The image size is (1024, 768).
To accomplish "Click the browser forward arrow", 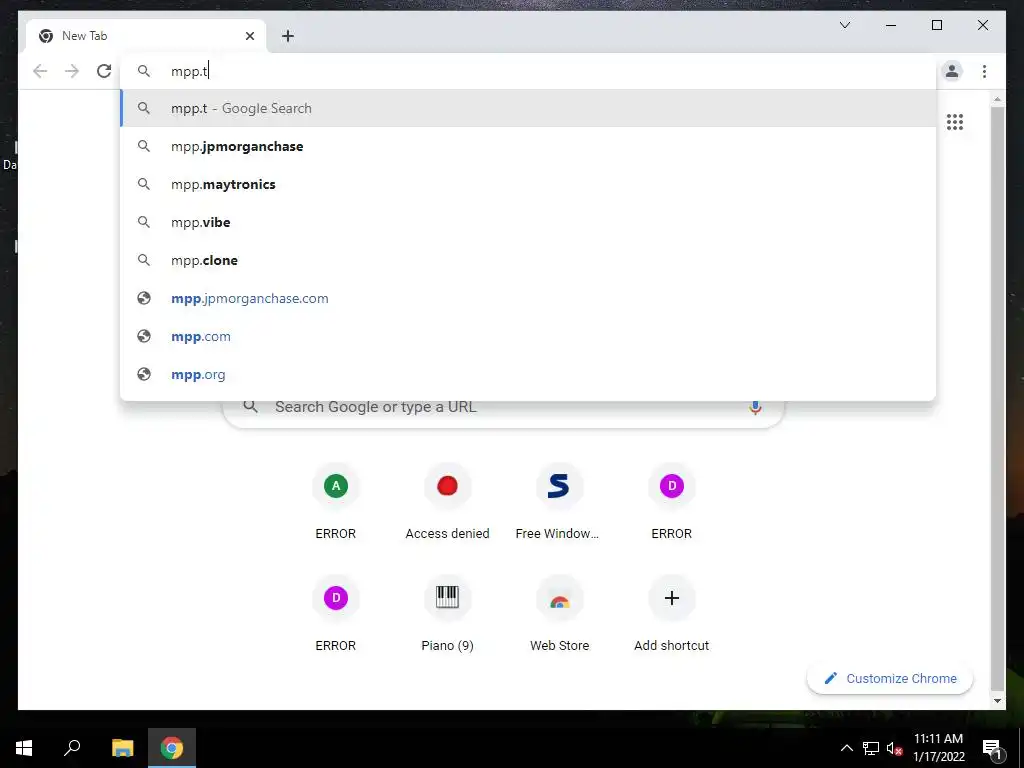I will tap(72, 71).
